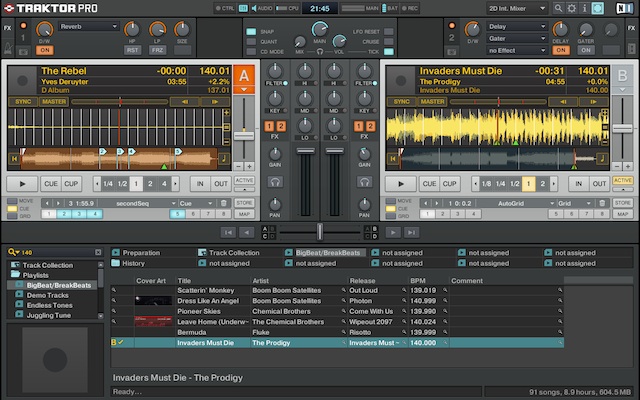Click Deck A CUE button
The height and width of the screenshot is (400, 640).
coord(51,184)
